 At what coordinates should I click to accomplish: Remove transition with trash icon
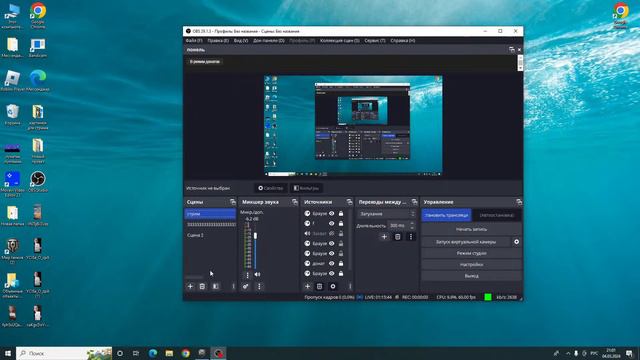398,237
